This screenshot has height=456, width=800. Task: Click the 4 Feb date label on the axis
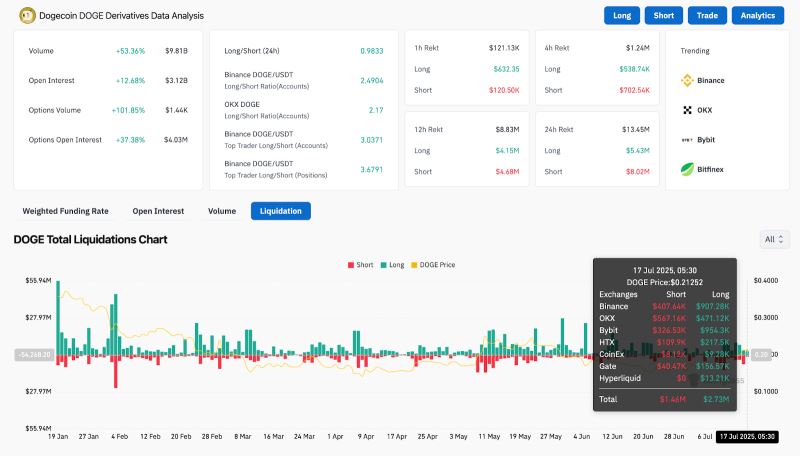pos(120,437)
